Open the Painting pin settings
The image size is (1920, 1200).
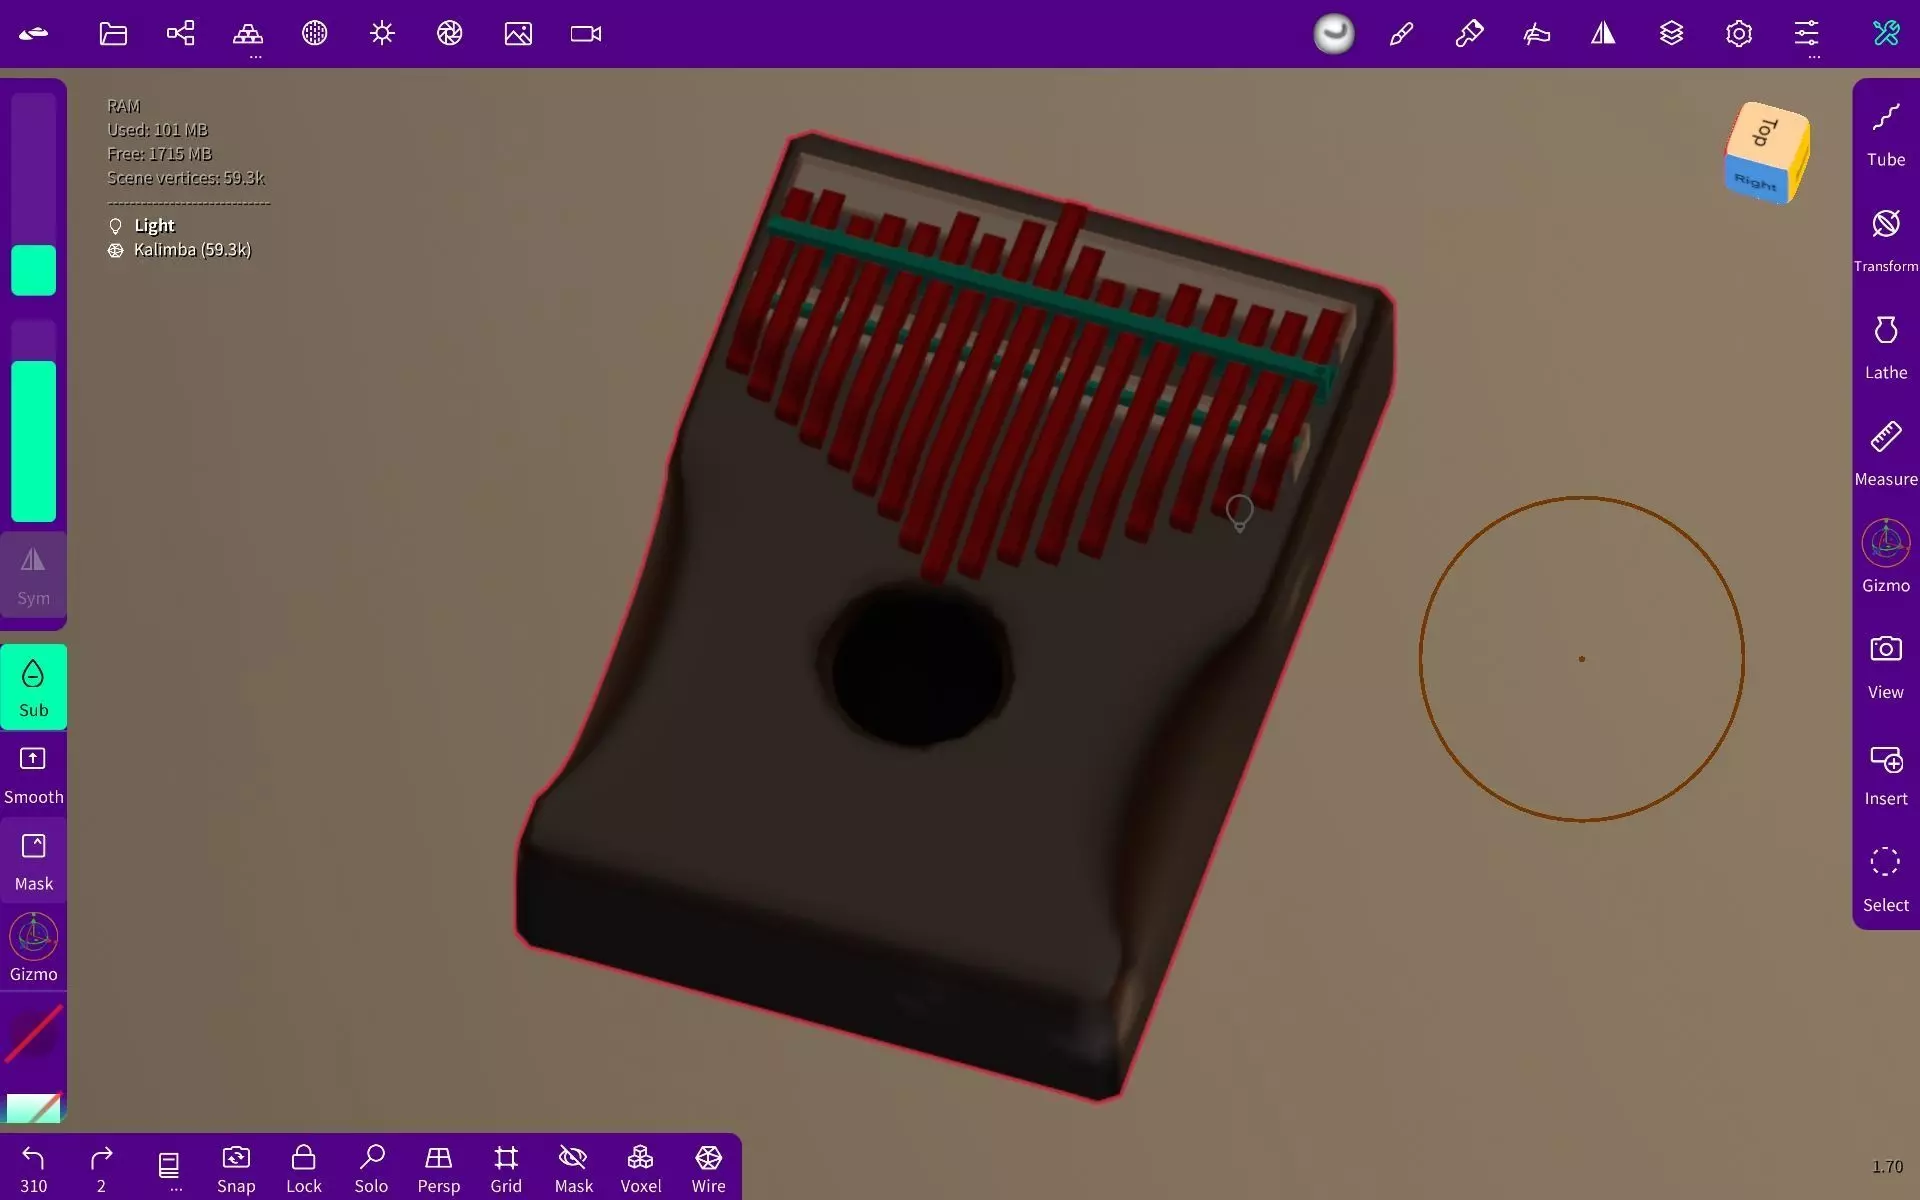pyautogui.click(x=1469, y=34)
